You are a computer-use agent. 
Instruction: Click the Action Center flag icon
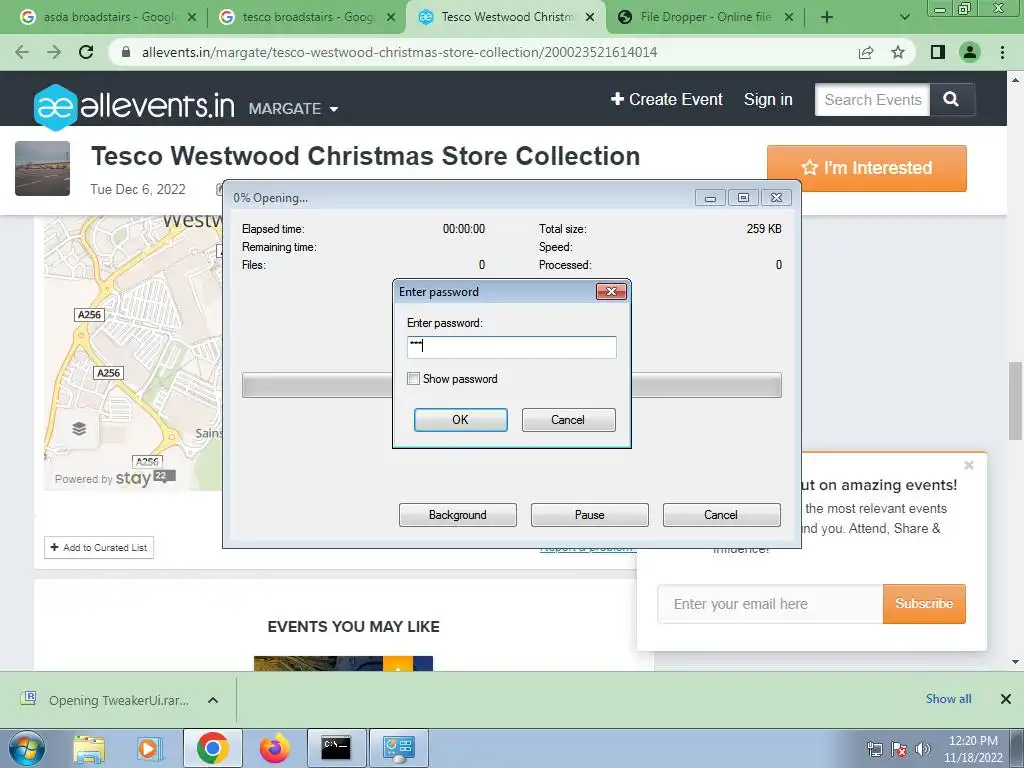[x=899, y=750]
